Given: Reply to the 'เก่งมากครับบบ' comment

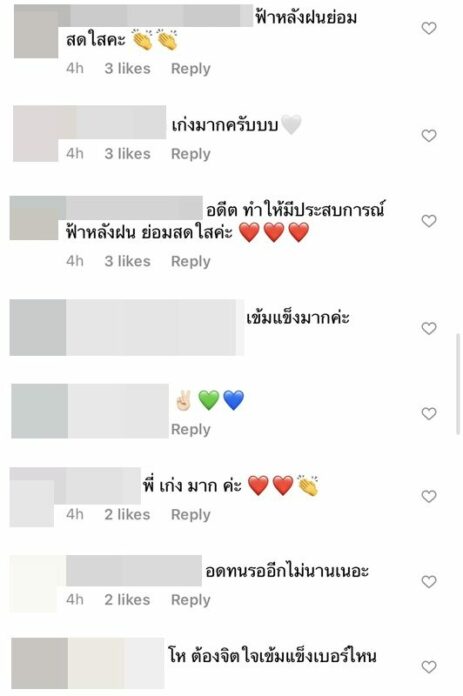Looking at the screenshot, I should point(191,154).
